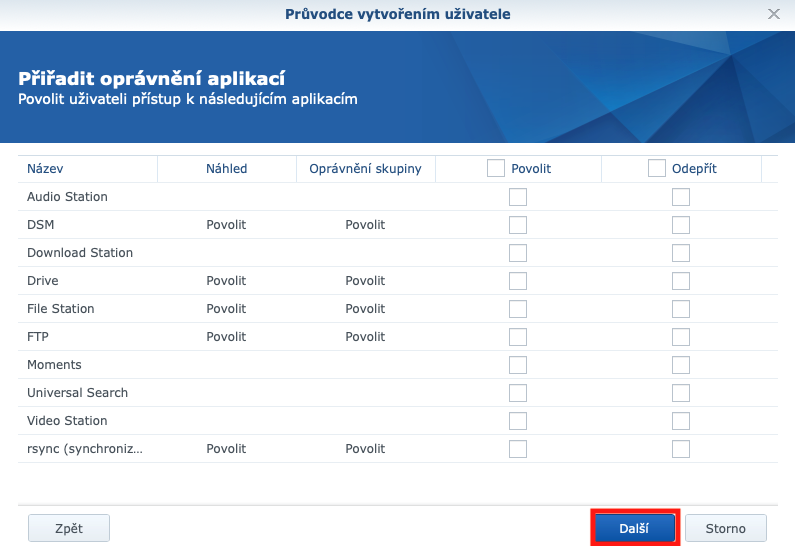Image resolution: width=795 pixels, height=546 pixels.
Task: Proceed with the Další button
Action: 634,527
